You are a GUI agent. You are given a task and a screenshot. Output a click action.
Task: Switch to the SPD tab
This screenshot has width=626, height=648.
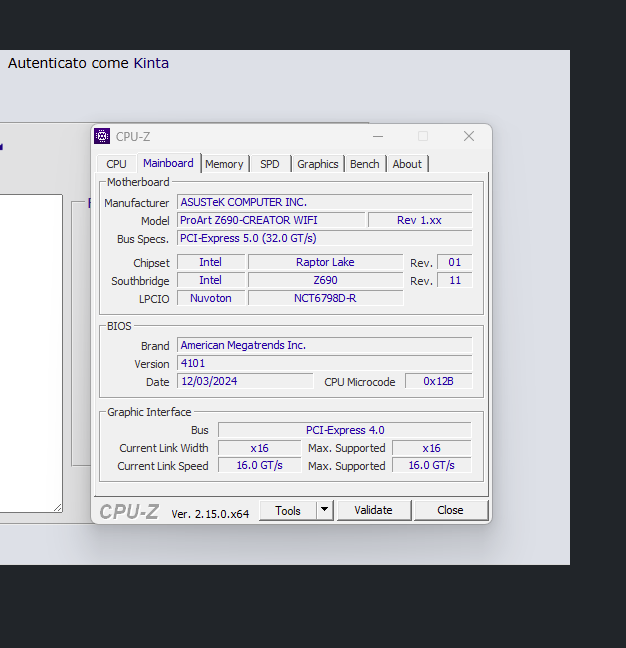pos(270,164)
